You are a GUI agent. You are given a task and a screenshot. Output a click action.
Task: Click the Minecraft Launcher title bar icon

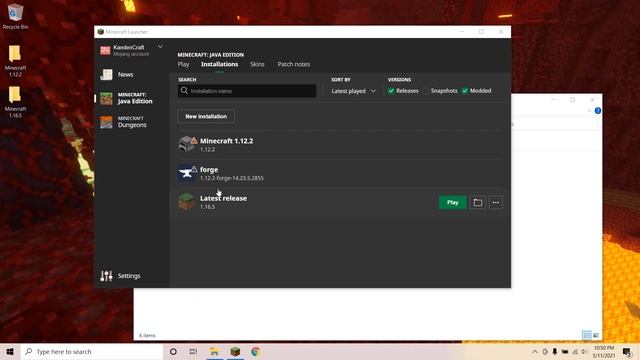[100, 31]
